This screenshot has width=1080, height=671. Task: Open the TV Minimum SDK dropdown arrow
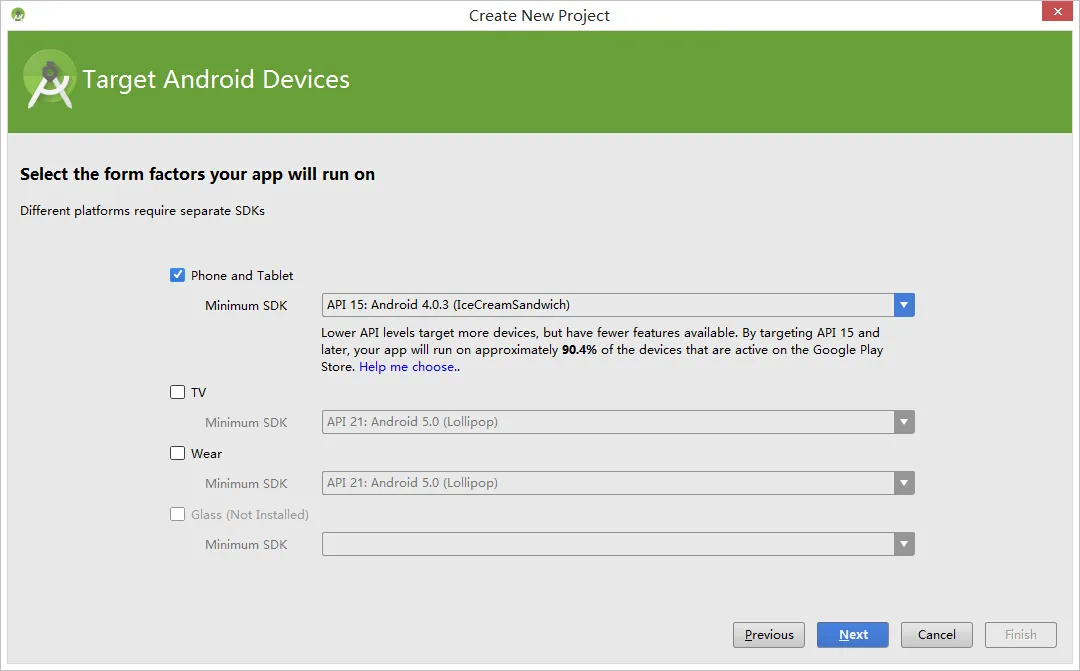tap(904, 422)
